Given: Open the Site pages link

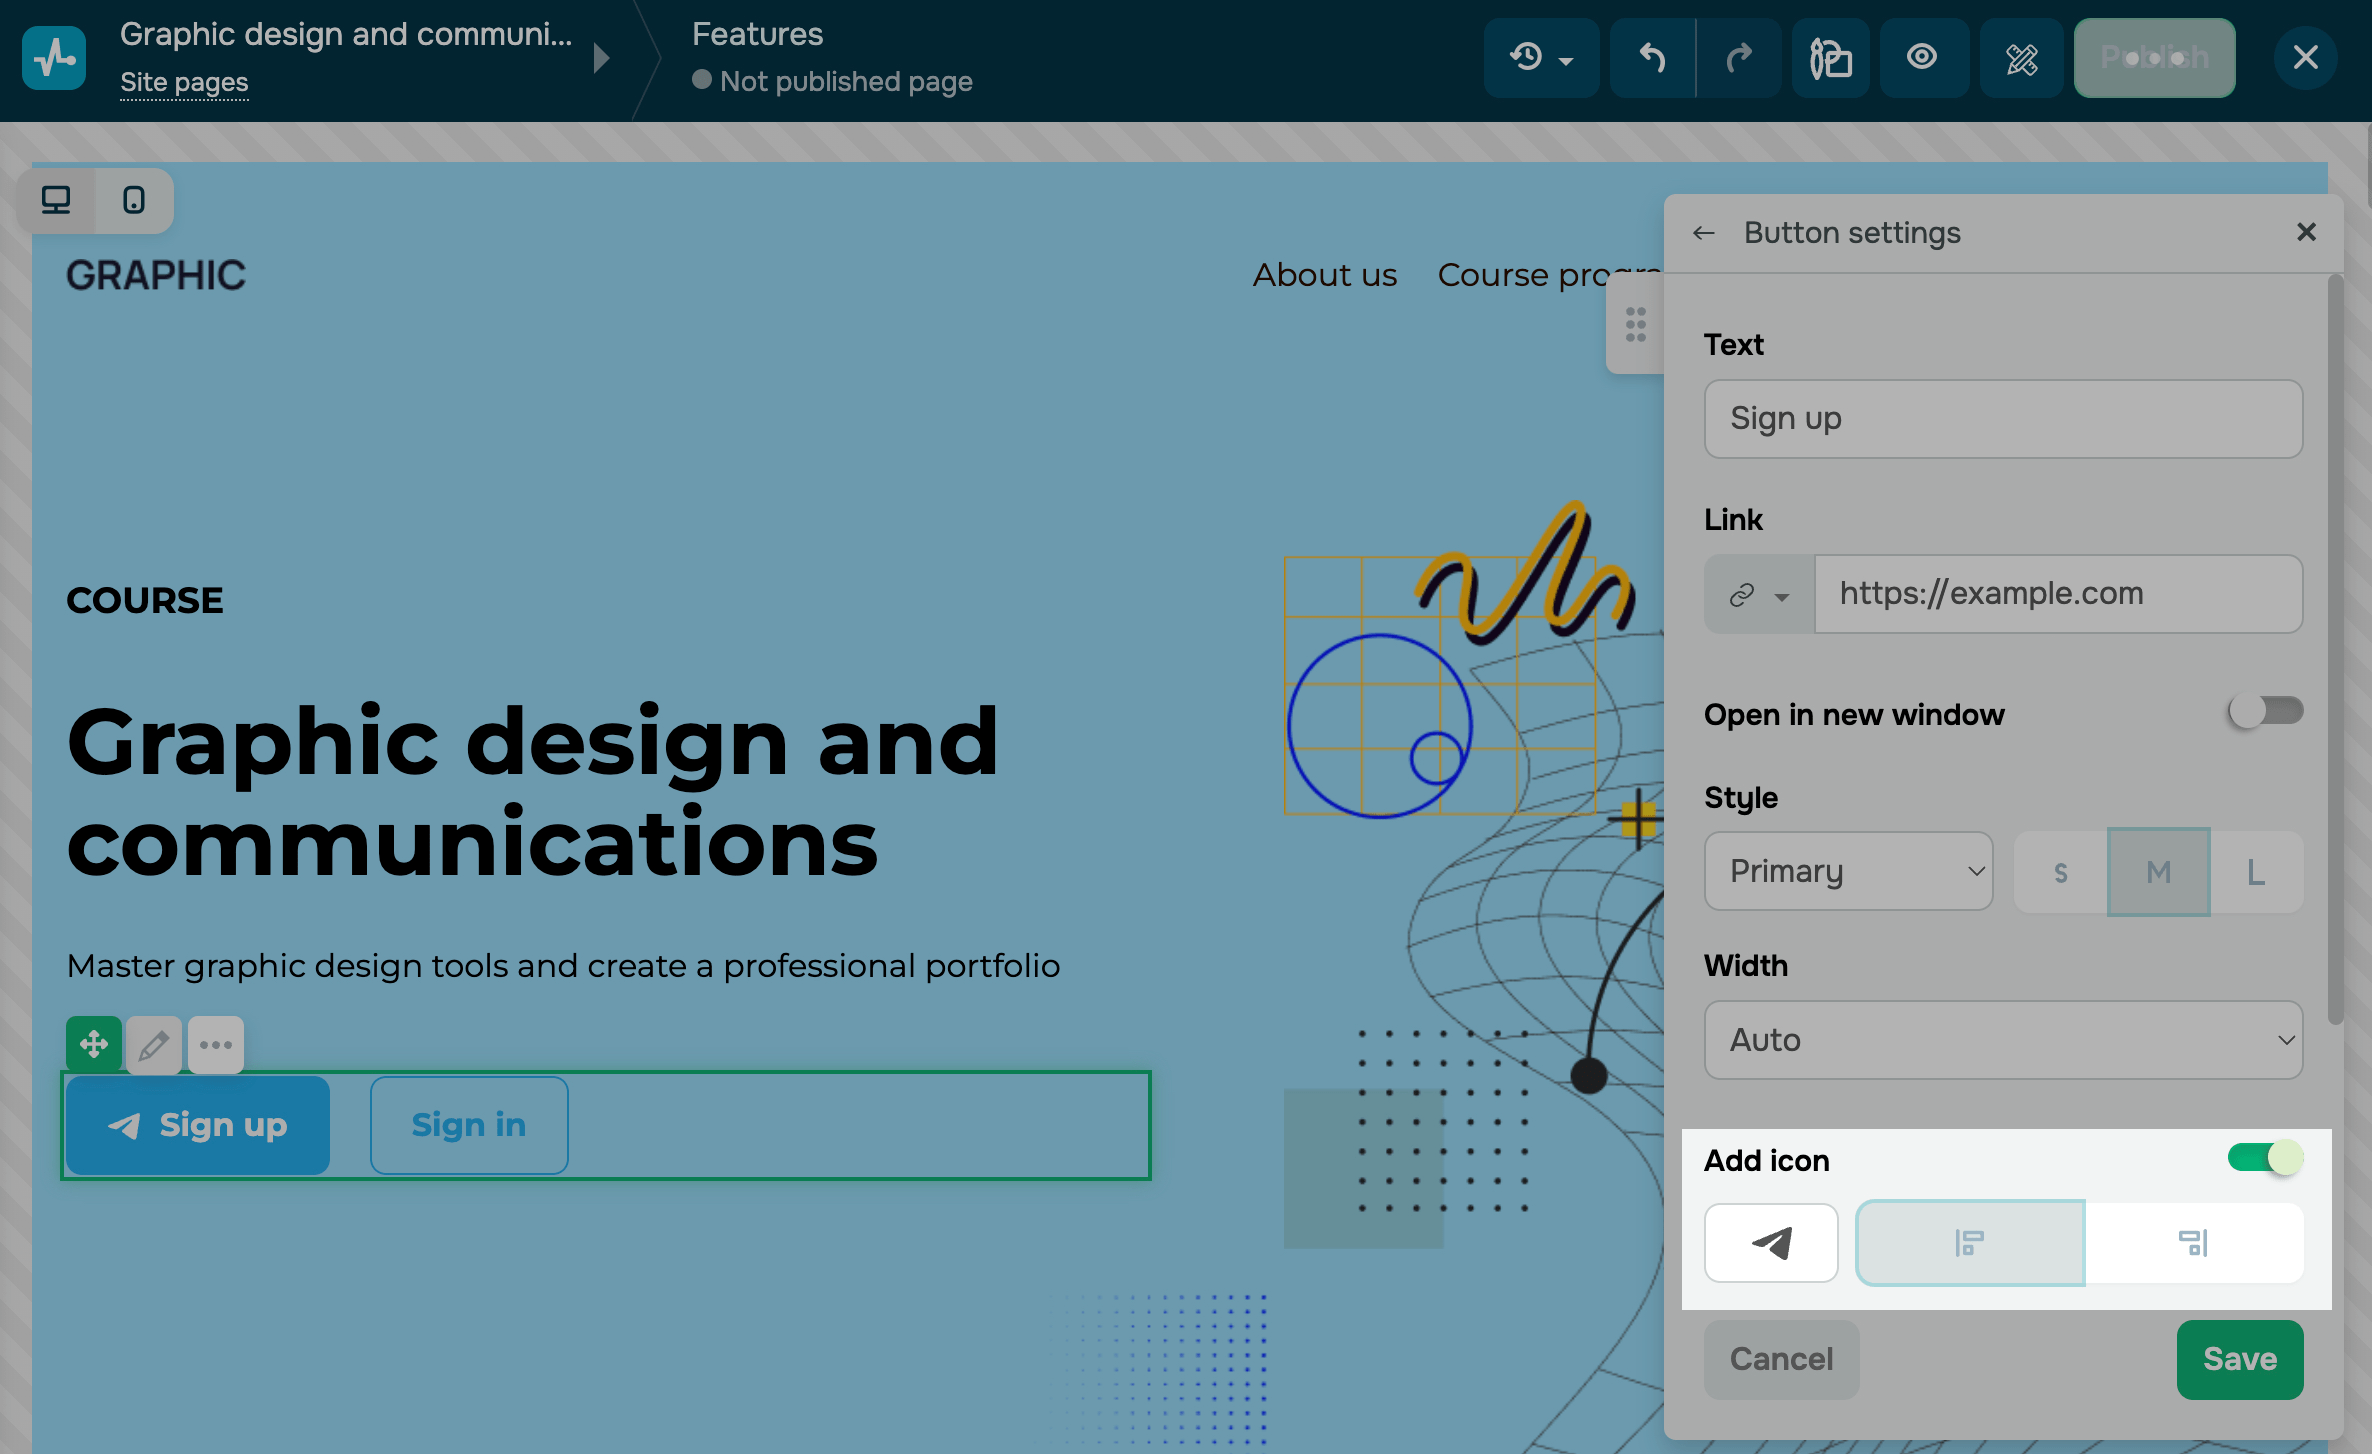Looking at the screenshot, I should pyautogui.click(x=184, y=82).
